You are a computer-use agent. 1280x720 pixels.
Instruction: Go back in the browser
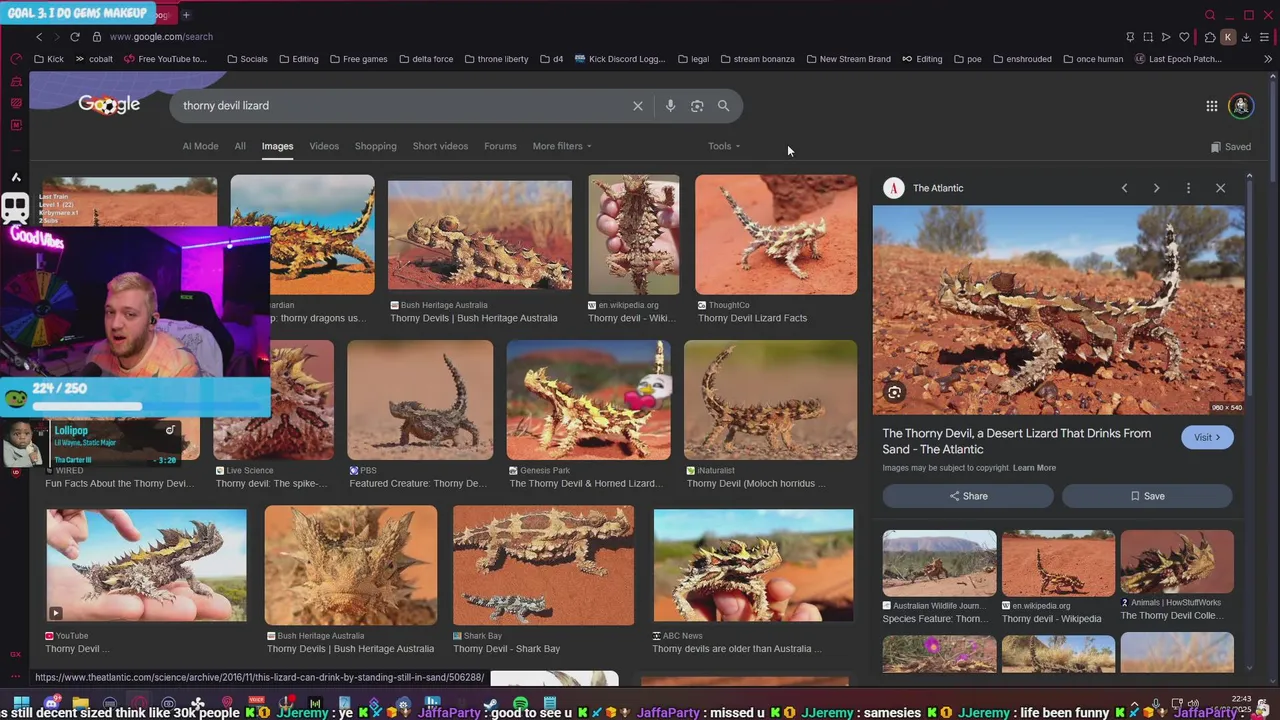coord(39,37)
